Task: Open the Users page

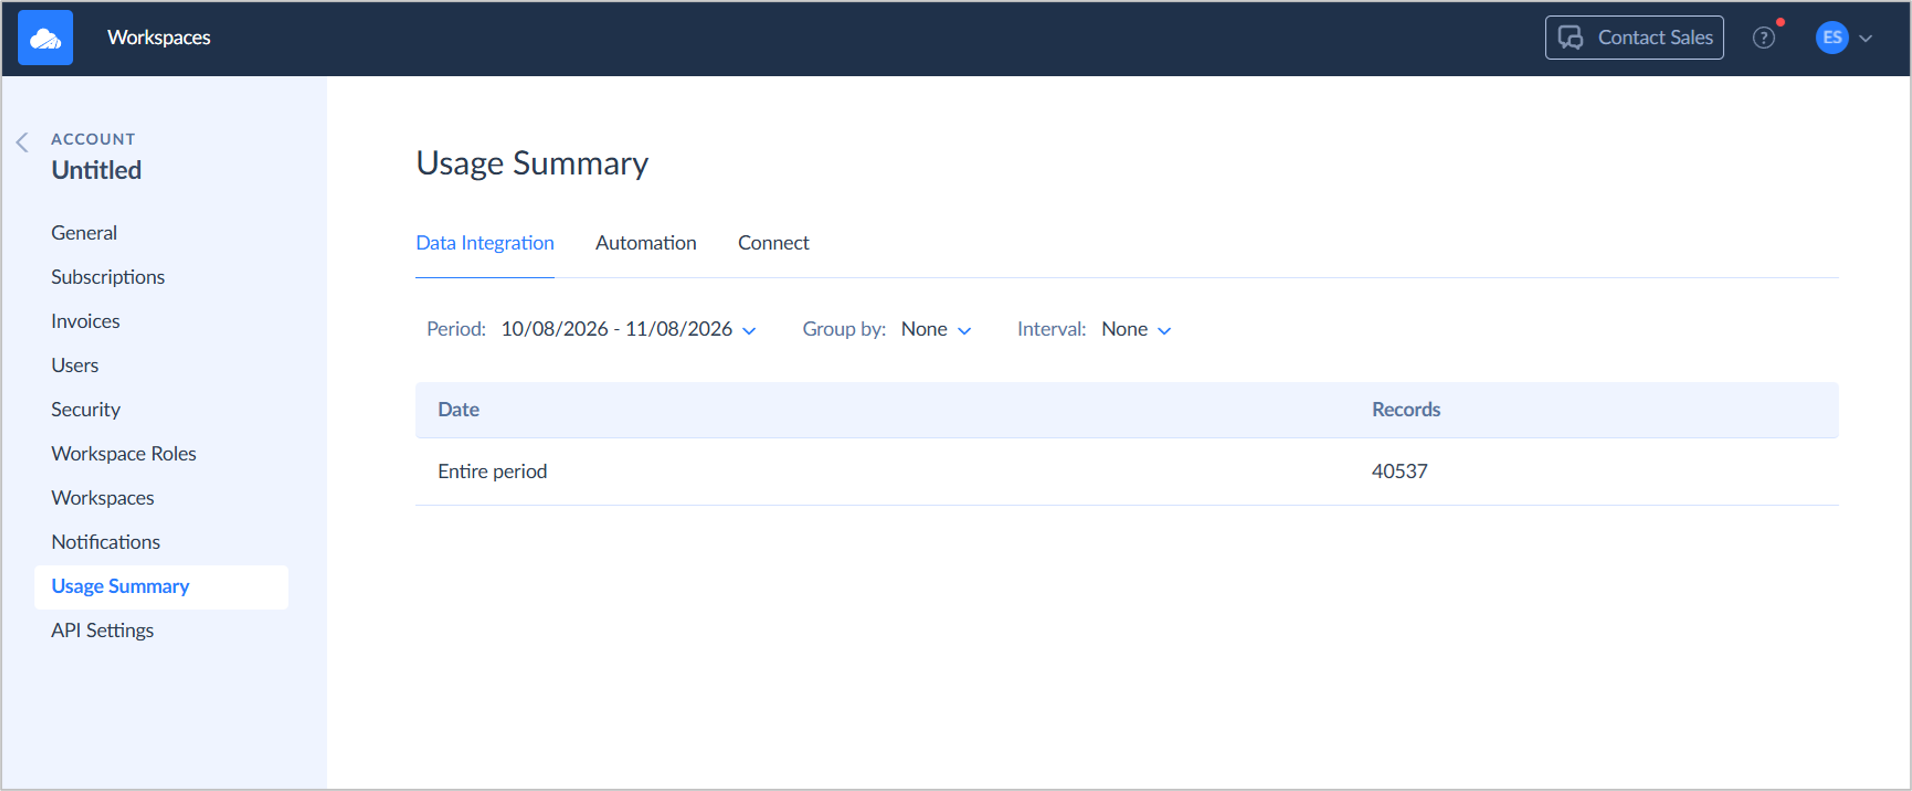Action: tap(75, 365)
